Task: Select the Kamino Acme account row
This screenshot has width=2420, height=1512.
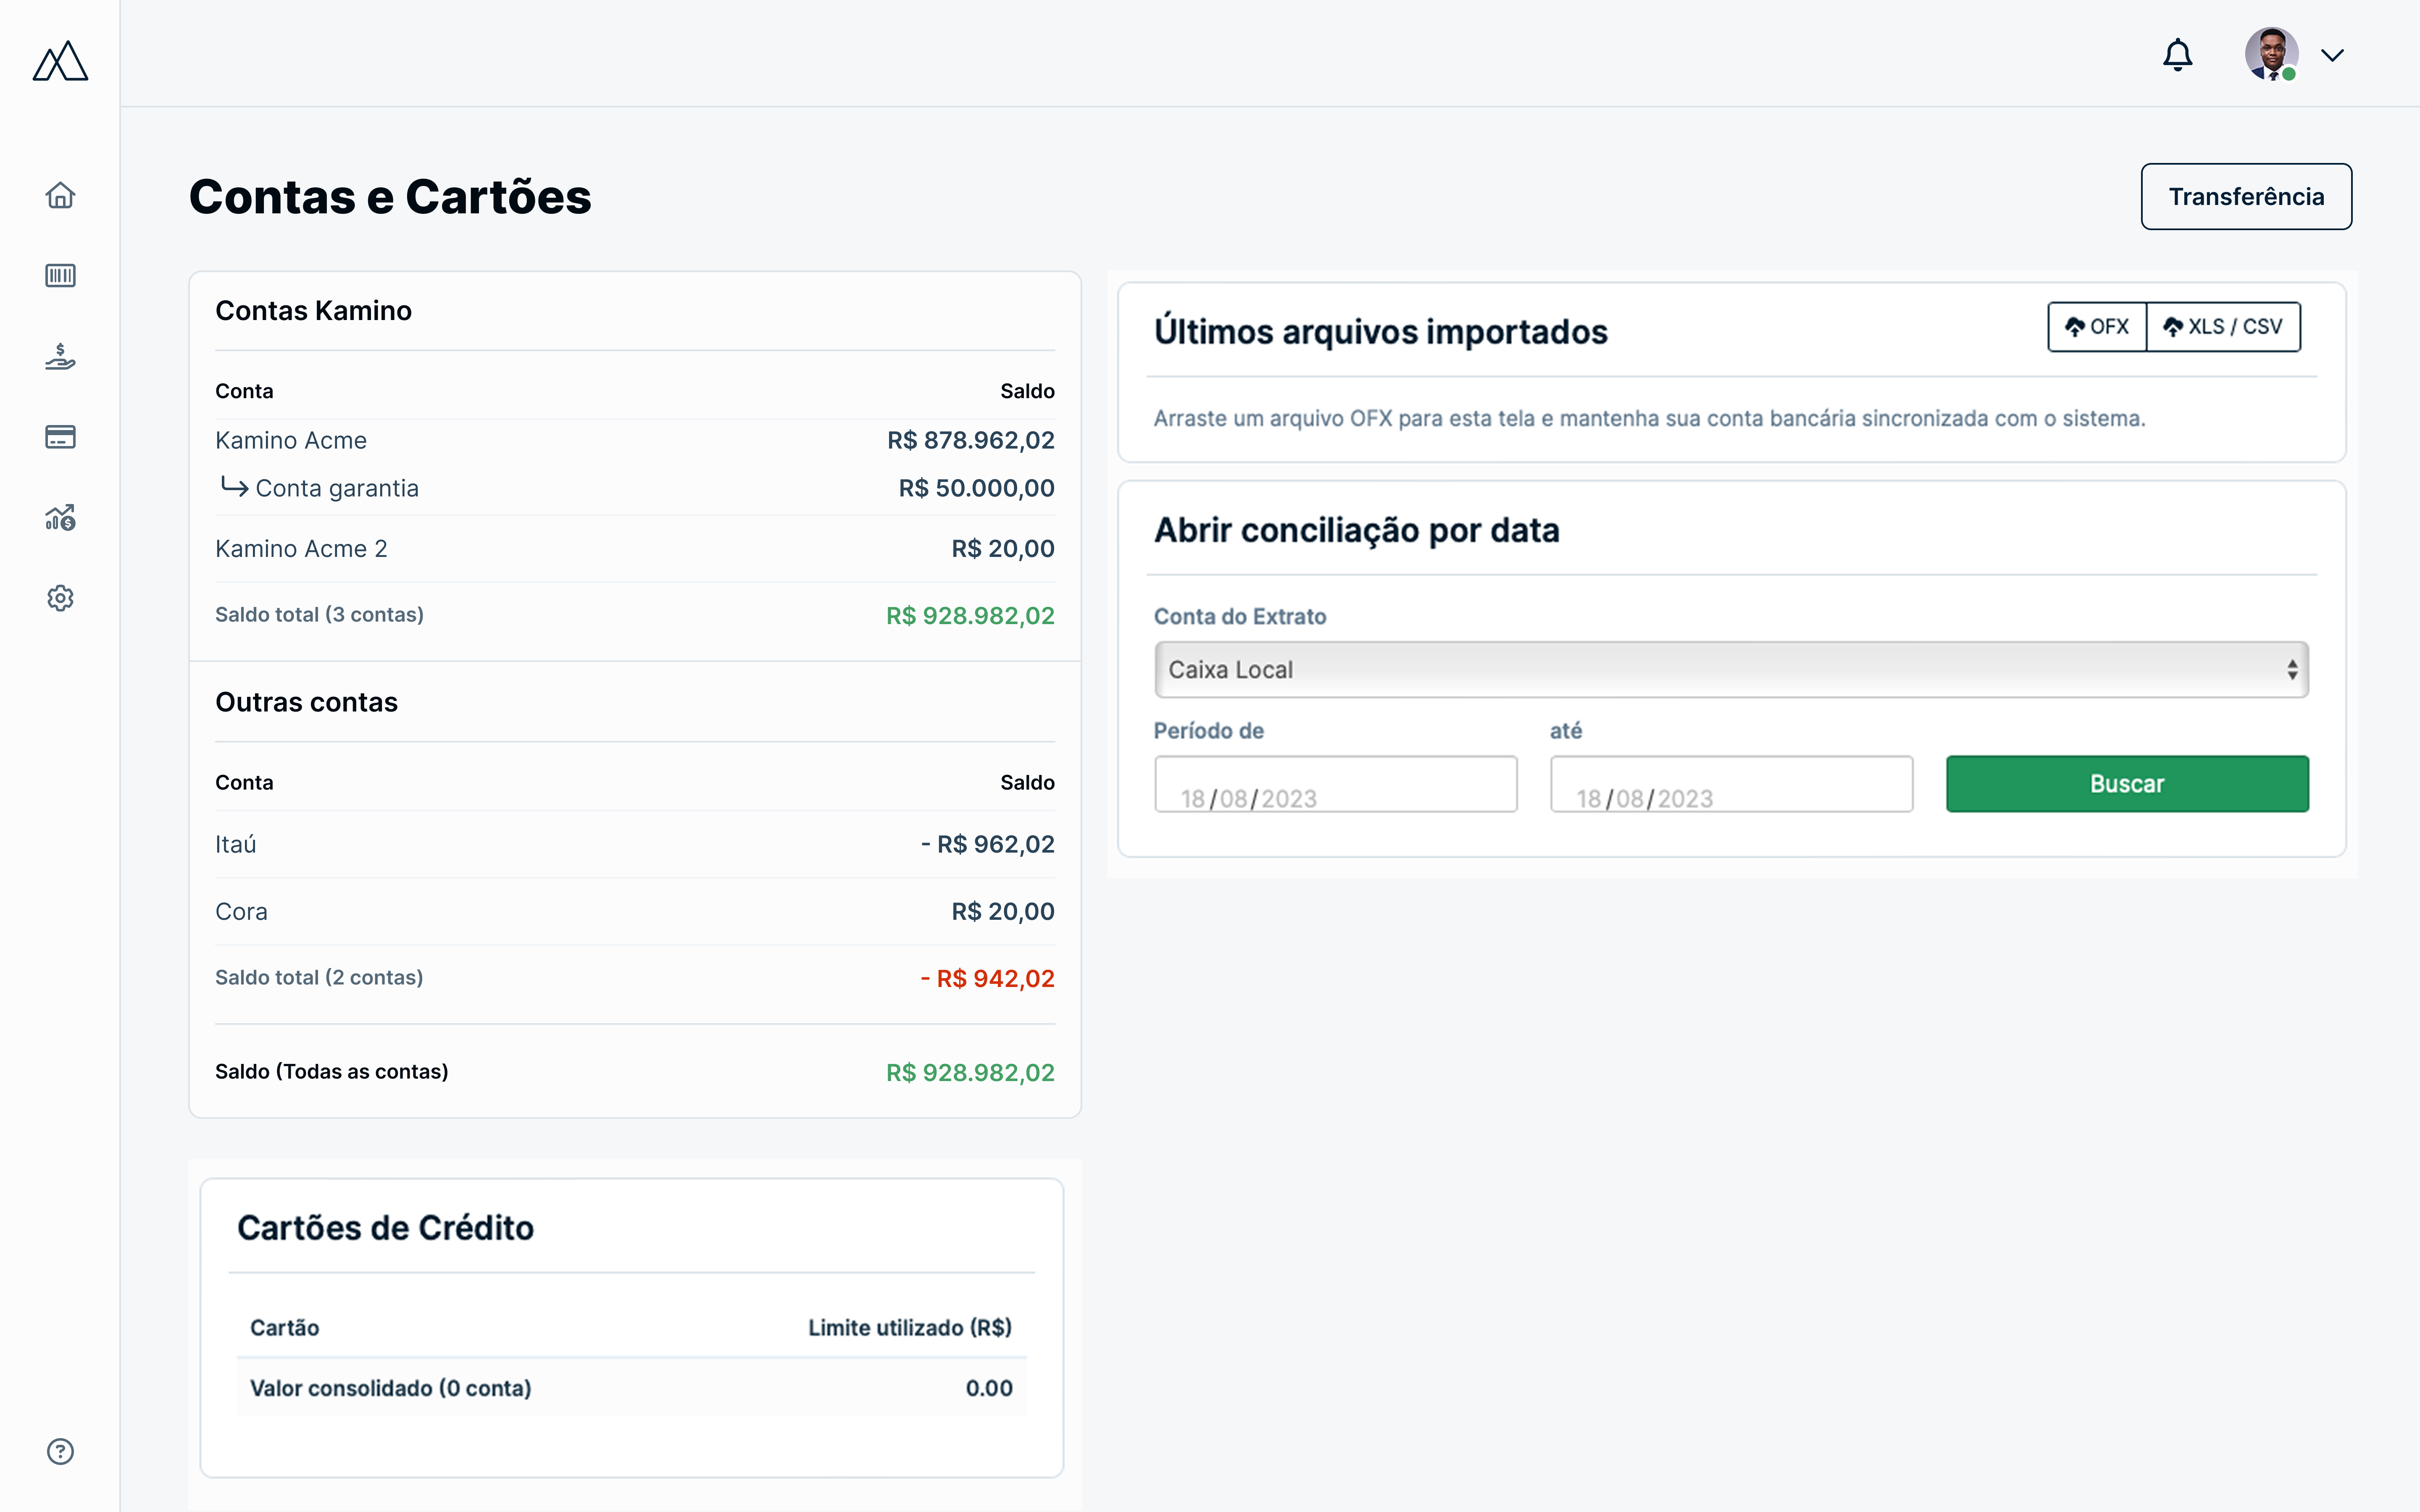Action: (635, 440)
